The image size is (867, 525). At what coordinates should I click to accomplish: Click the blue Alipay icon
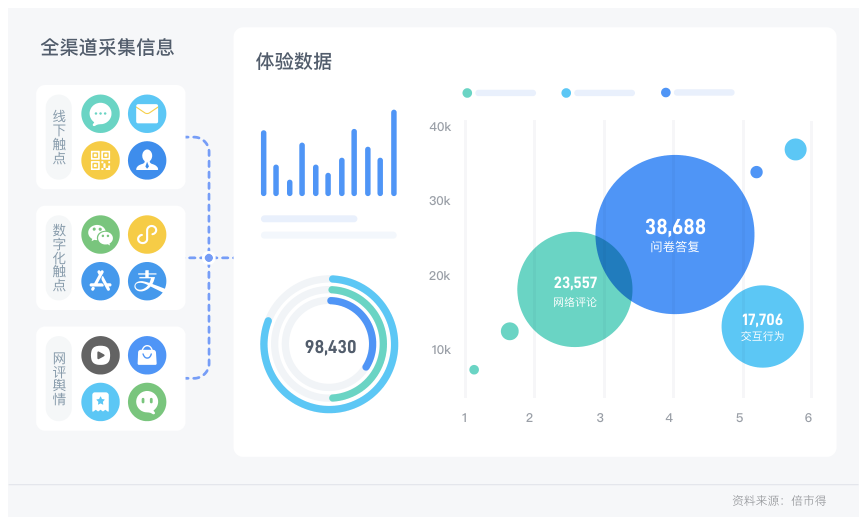point(147,281)
